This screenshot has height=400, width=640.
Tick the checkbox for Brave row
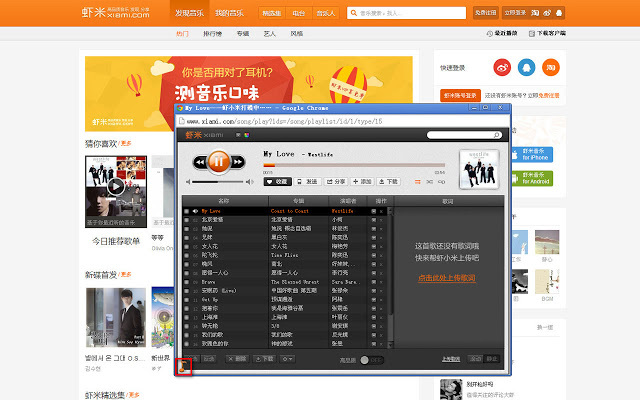pos(187,282)
